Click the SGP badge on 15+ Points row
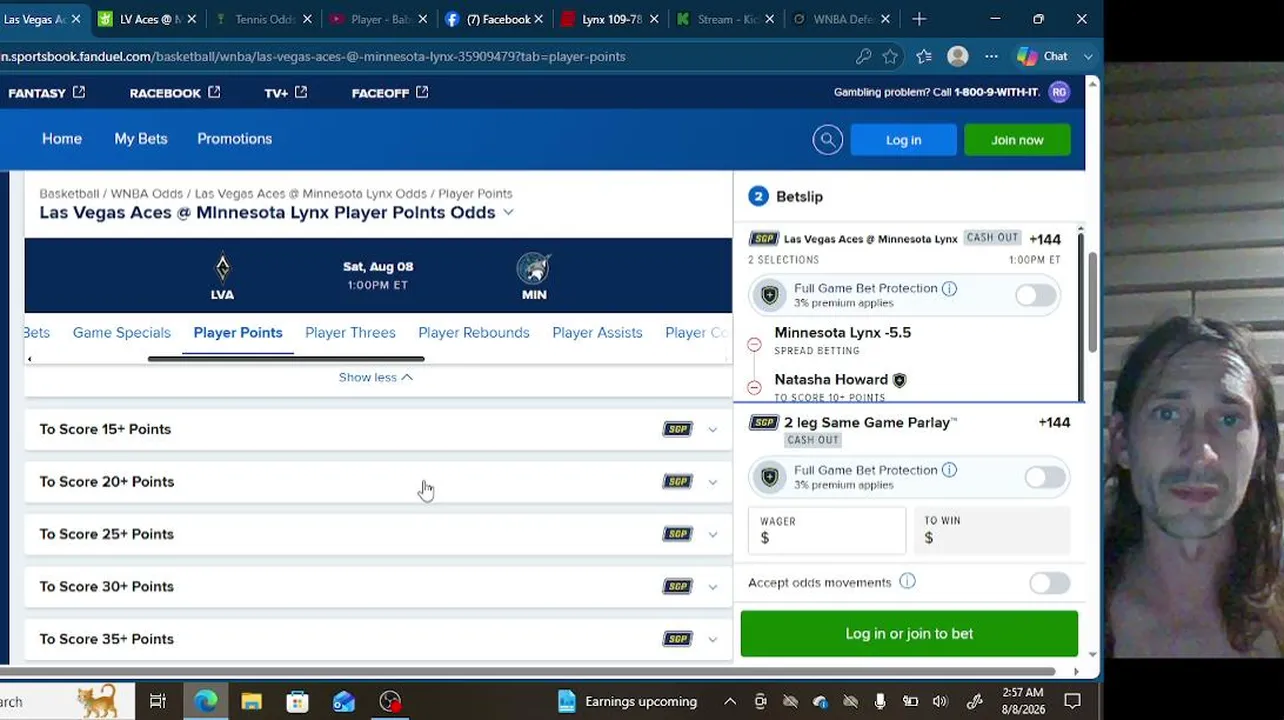Screen dimensions: 1284x720 coord(677,429)
